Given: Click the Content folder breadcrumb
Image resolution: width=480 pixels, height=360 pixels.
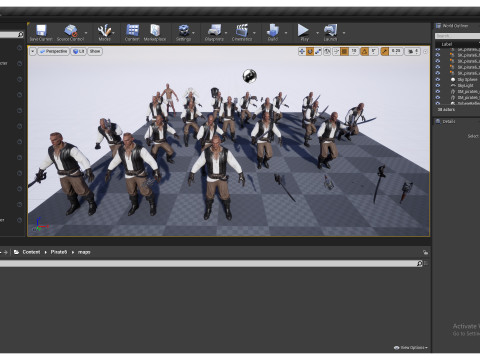Looking at the screenshot, I should click(31, 252).
